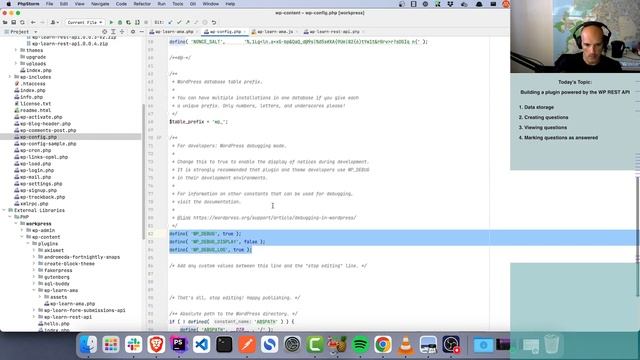Open the Current File run configuration dropdown
The width and height of the screenshot is (640, 360).
(84, 22)
